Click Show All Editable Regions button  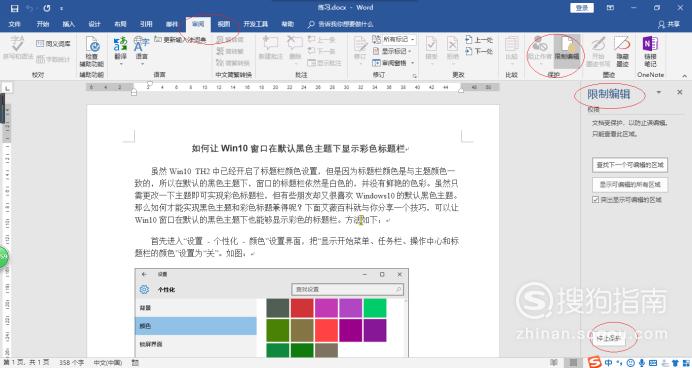click(630, 185)
